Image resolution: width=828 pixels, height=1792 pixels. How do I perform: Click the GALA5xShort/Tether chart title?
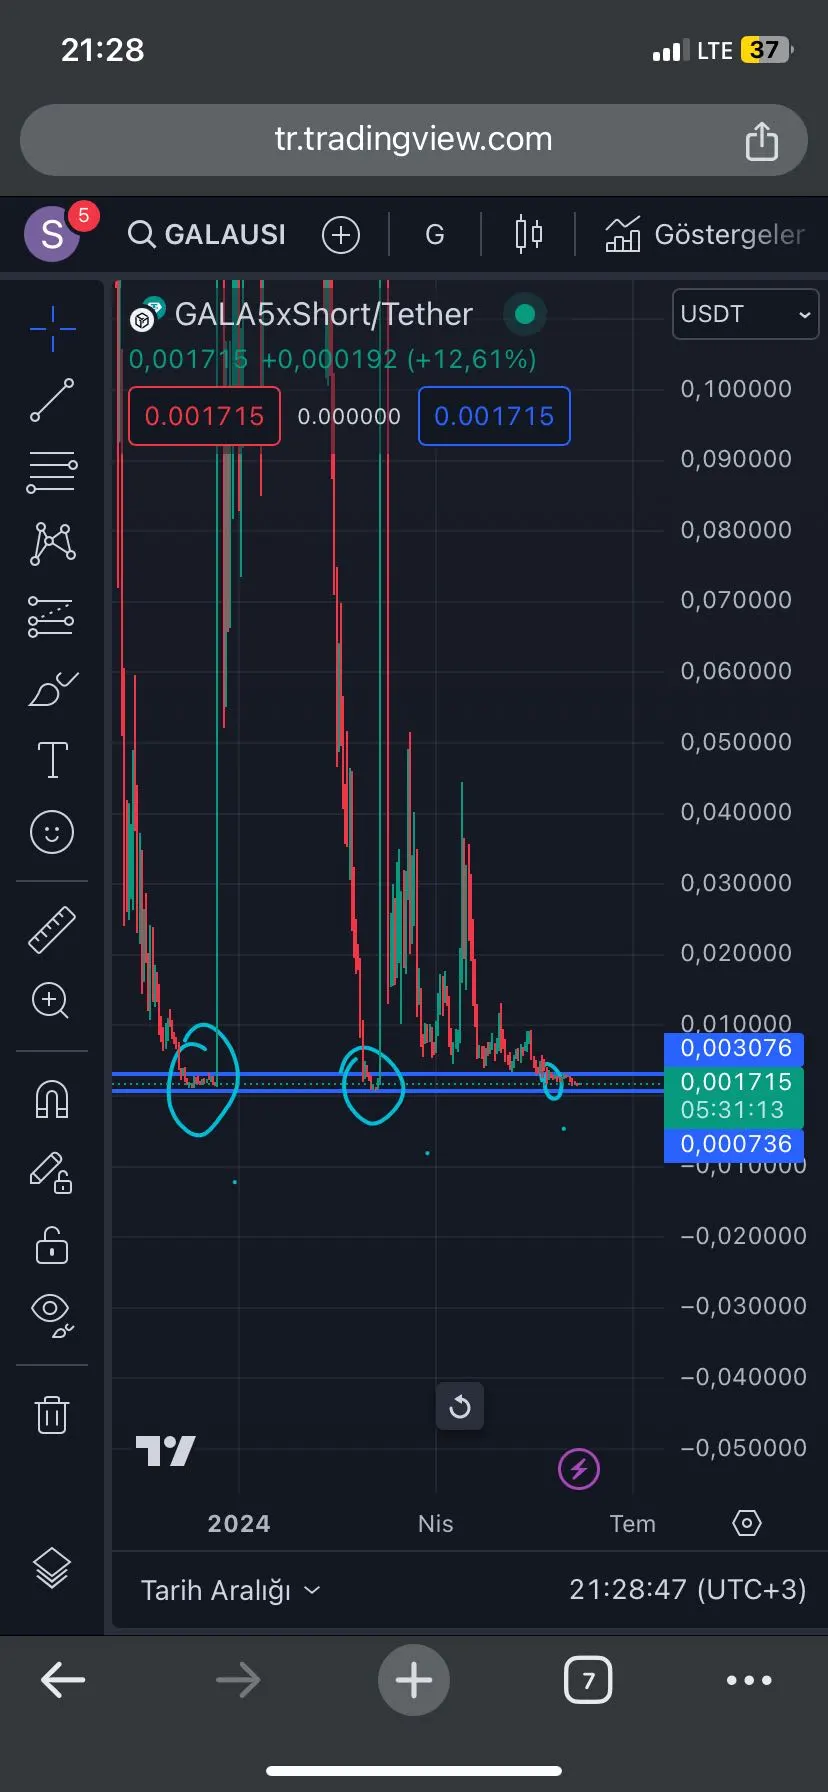point(323,314)
